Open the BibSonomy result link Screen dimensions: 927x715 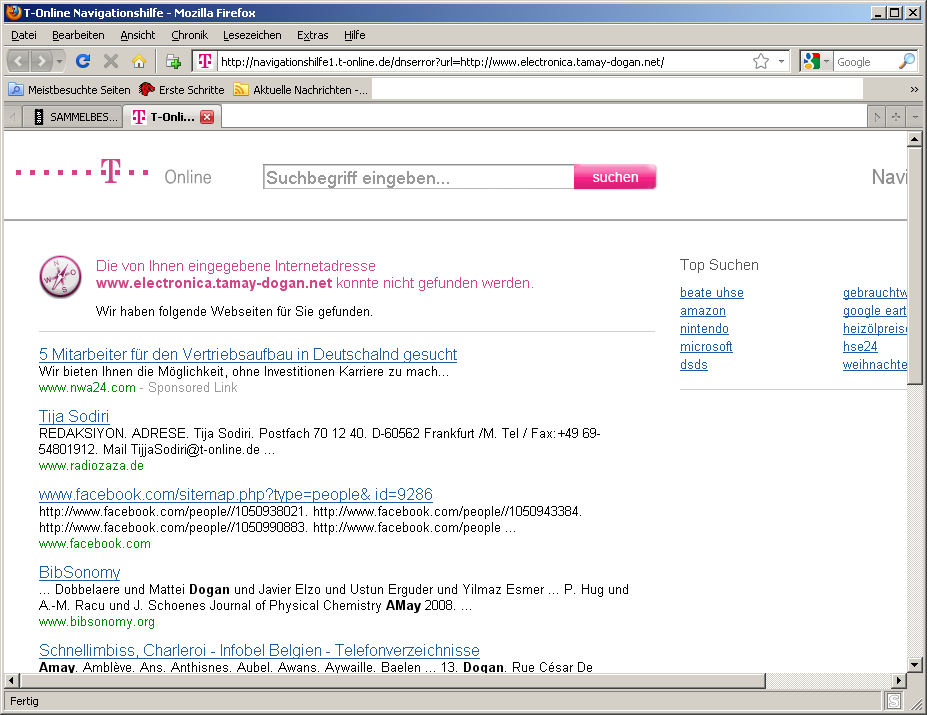pos(79,572)
